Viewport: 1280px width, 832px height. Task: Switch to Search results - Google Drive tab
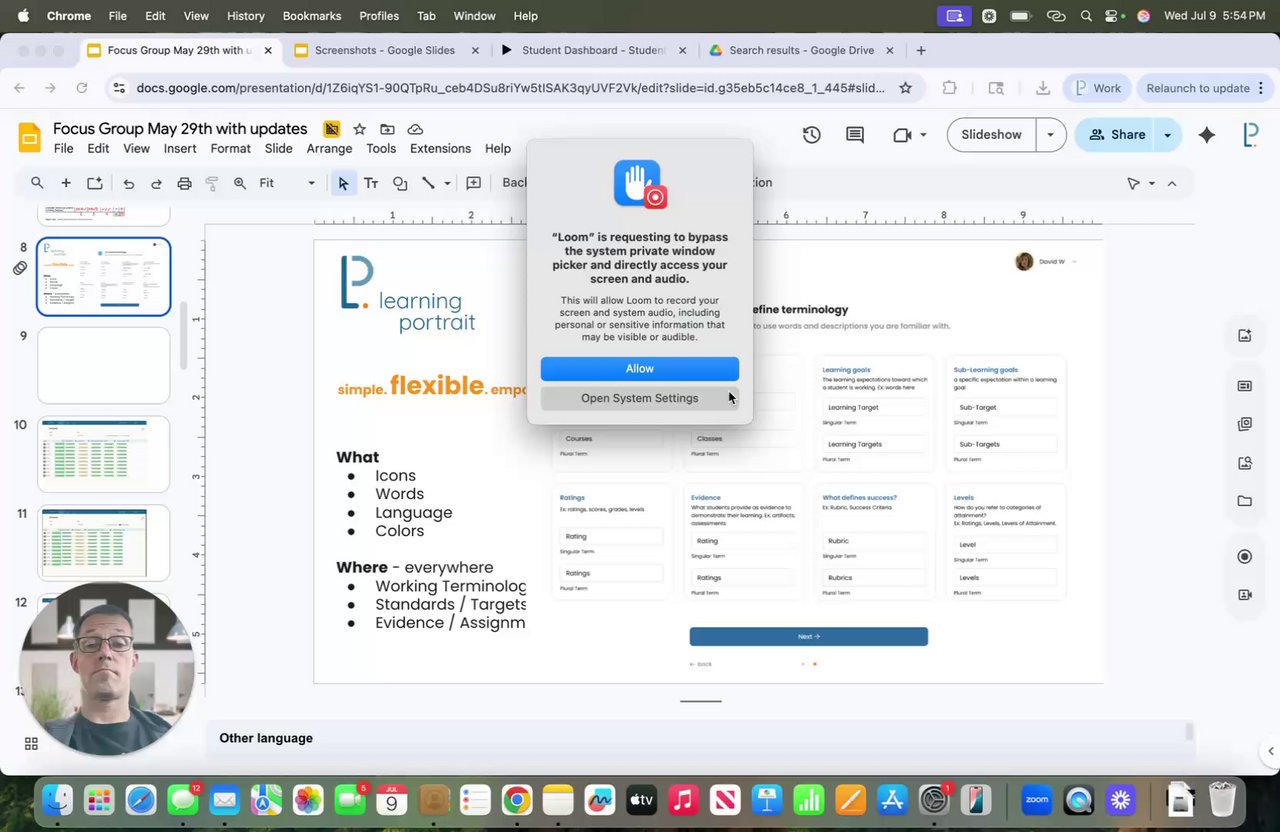click(x=801, y=50)
